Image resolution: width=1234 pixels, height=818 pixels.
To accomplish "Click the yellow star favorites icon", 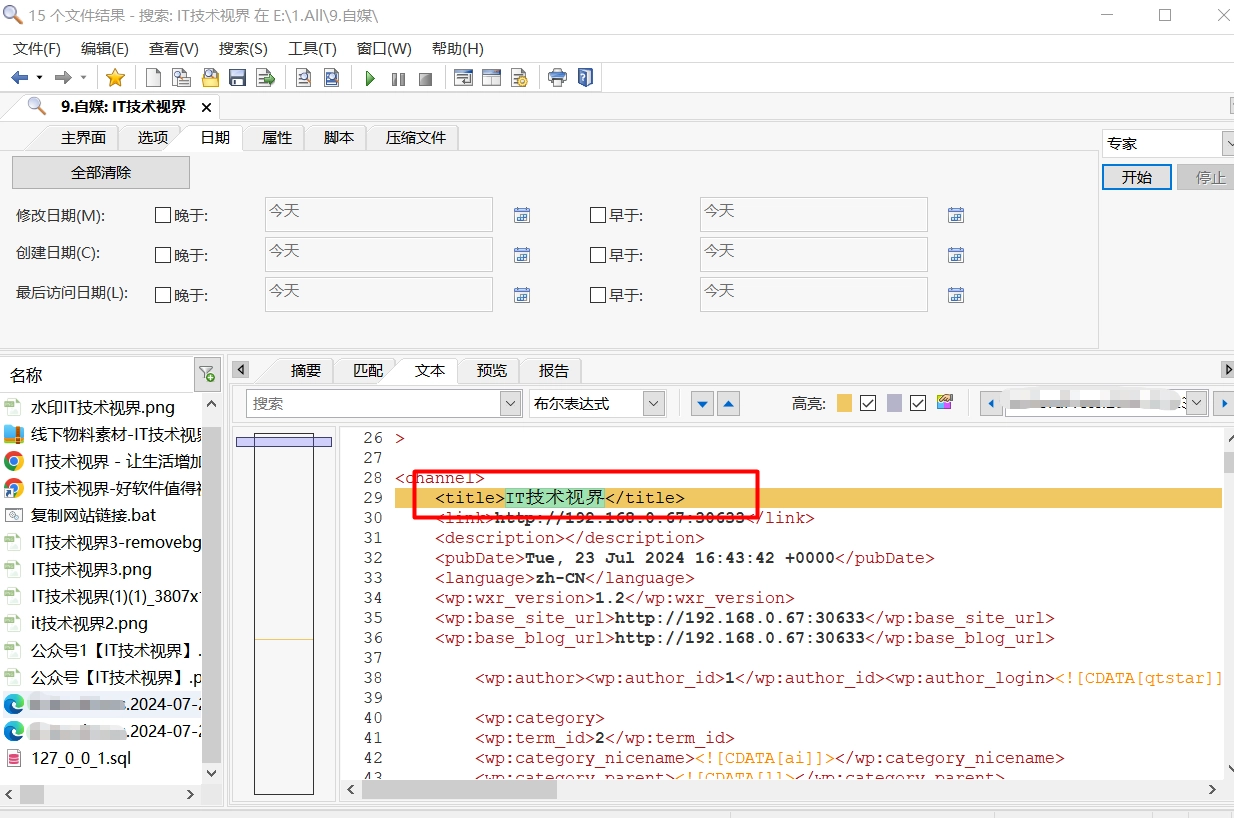I will [x=115, y=78].
